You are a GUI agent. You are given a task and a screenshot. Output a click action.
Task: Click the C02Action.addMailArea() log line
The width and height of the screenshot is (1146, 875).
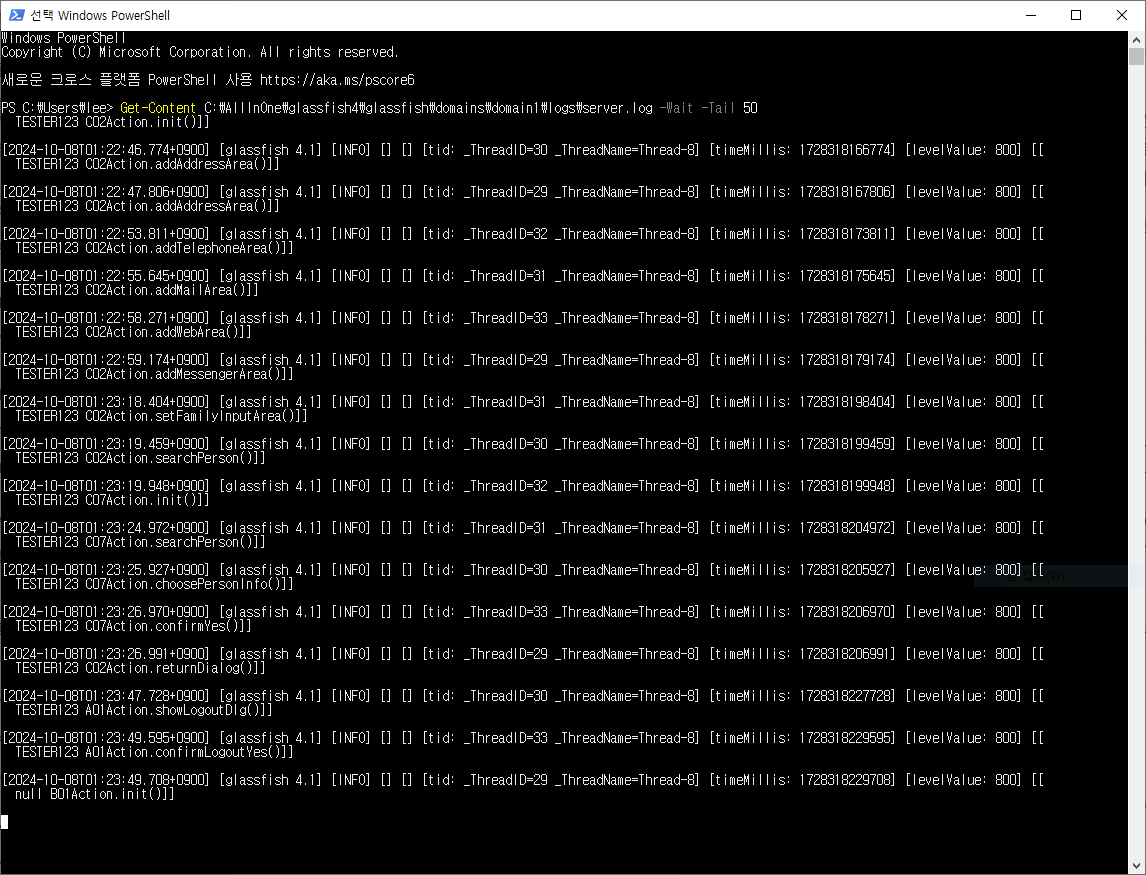[x=137, y=290]
